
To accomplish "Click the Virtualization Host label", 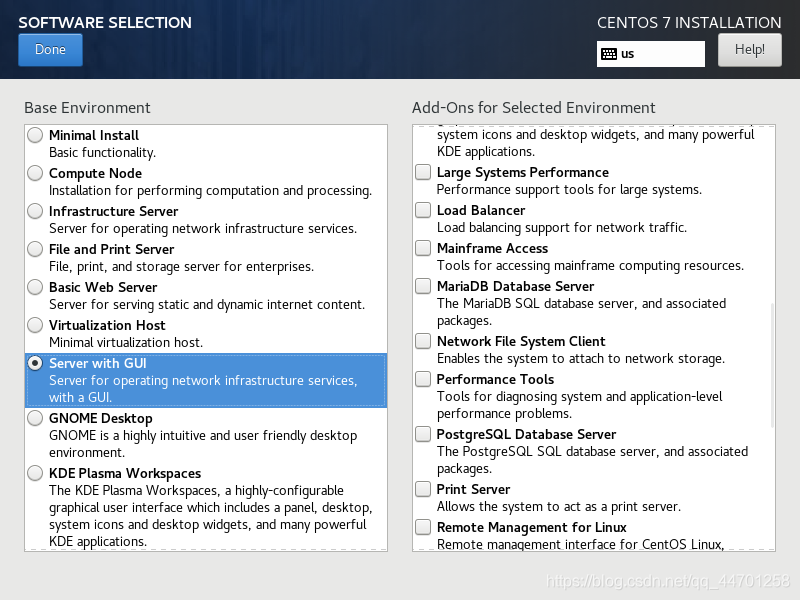I will click(107, 325).
